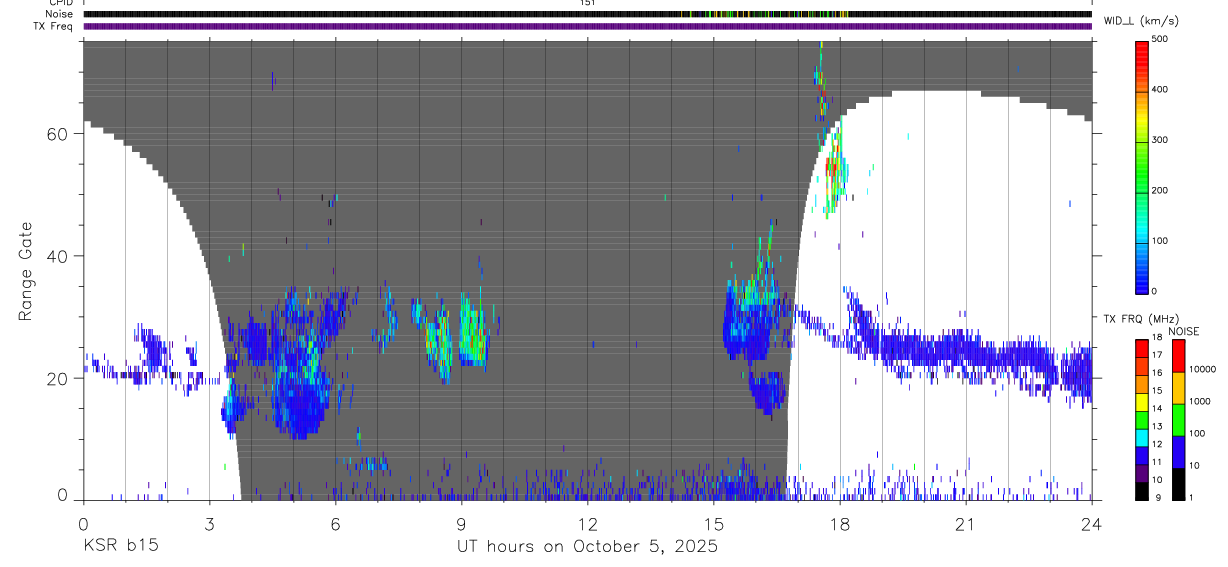Click the 200 tick label on WID color bar

point(1161,191)
